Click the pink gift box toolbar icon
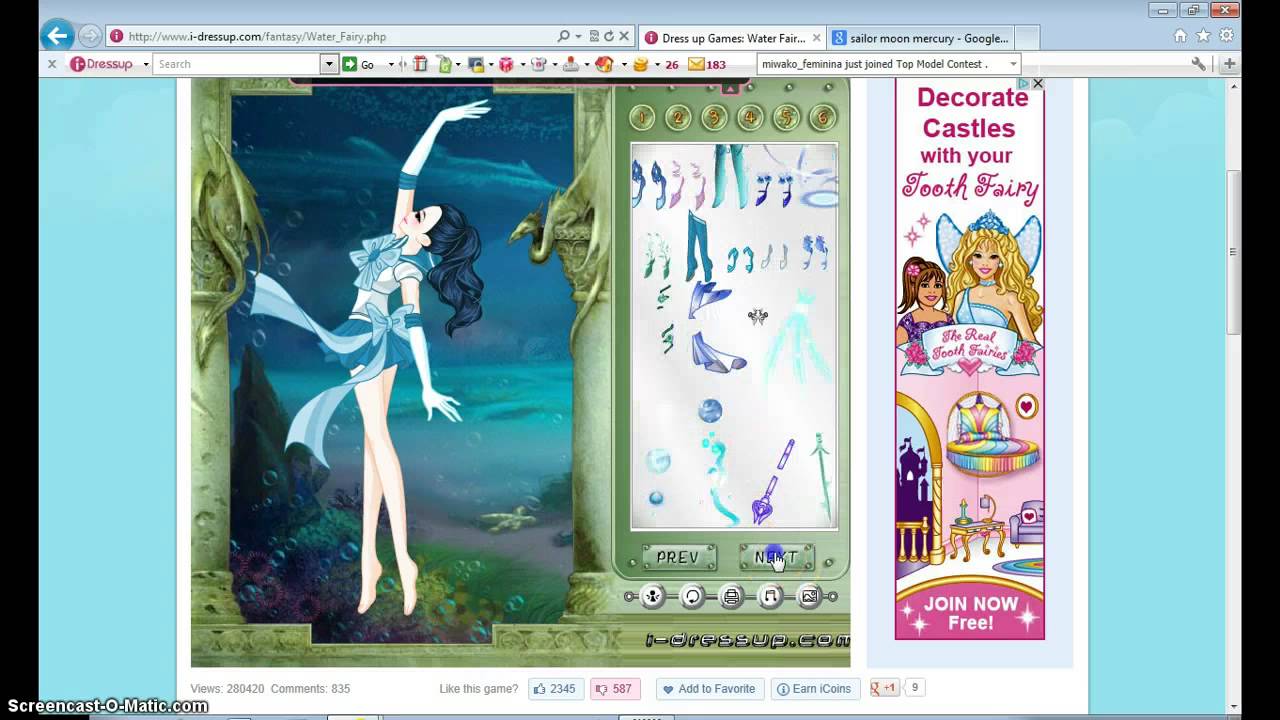This screenshot has width=1280, height=720. (x=506, y=64)
